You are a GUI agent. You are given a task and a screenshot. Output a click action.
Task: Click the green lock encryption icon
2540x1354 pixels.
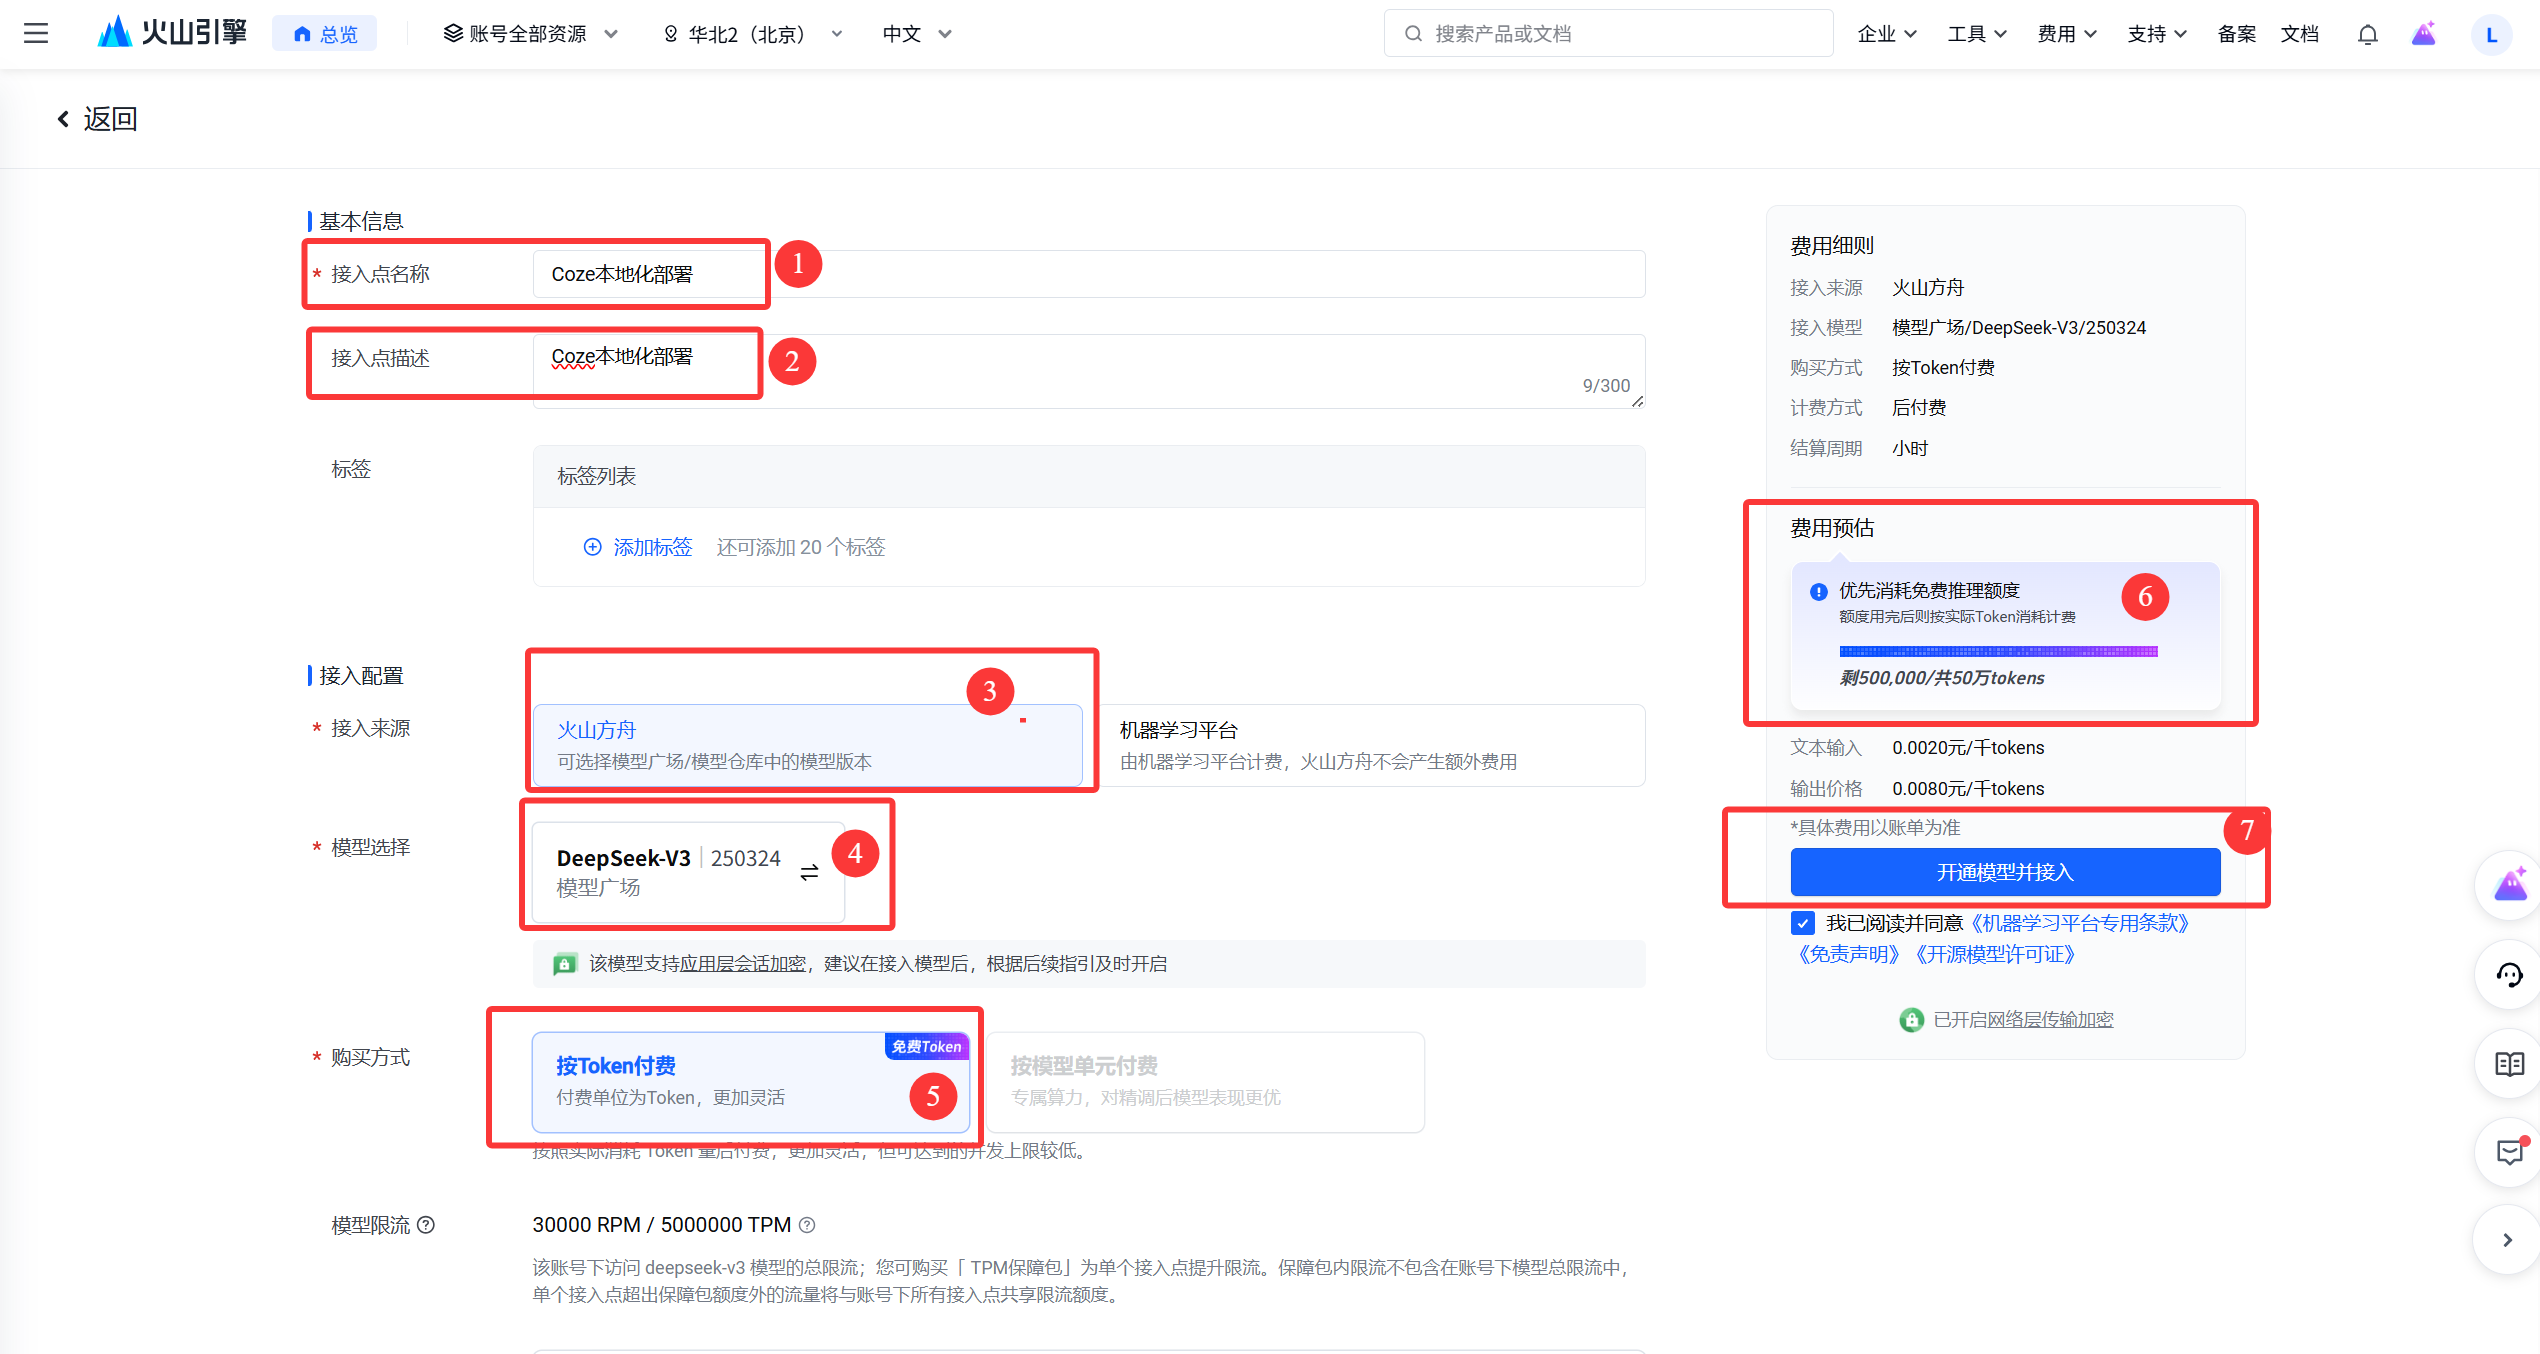(565, 964)
